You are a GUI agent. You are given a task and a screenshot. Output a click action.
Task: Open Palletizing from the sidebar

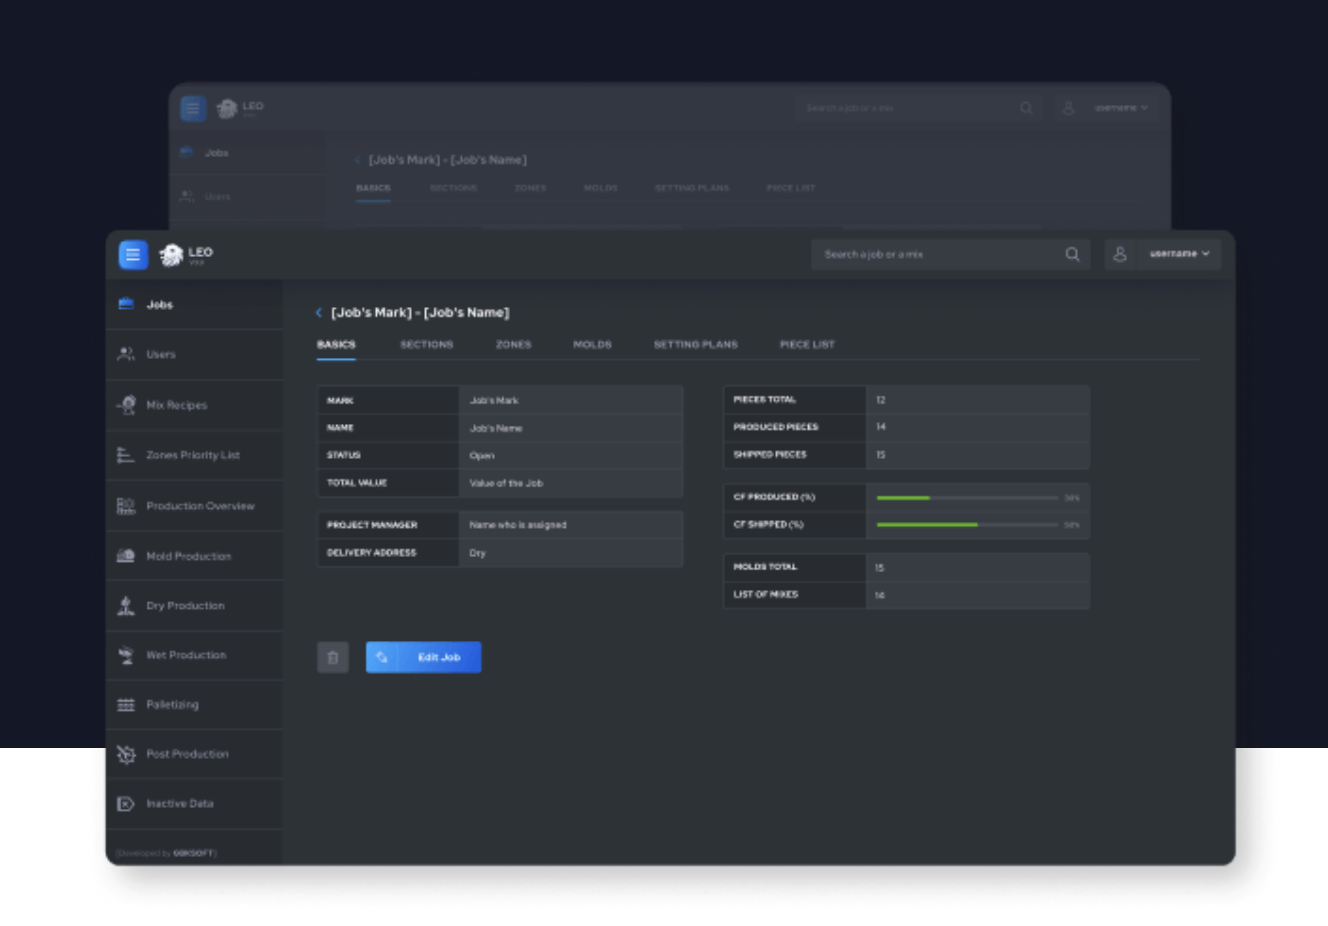click(195, 705)
